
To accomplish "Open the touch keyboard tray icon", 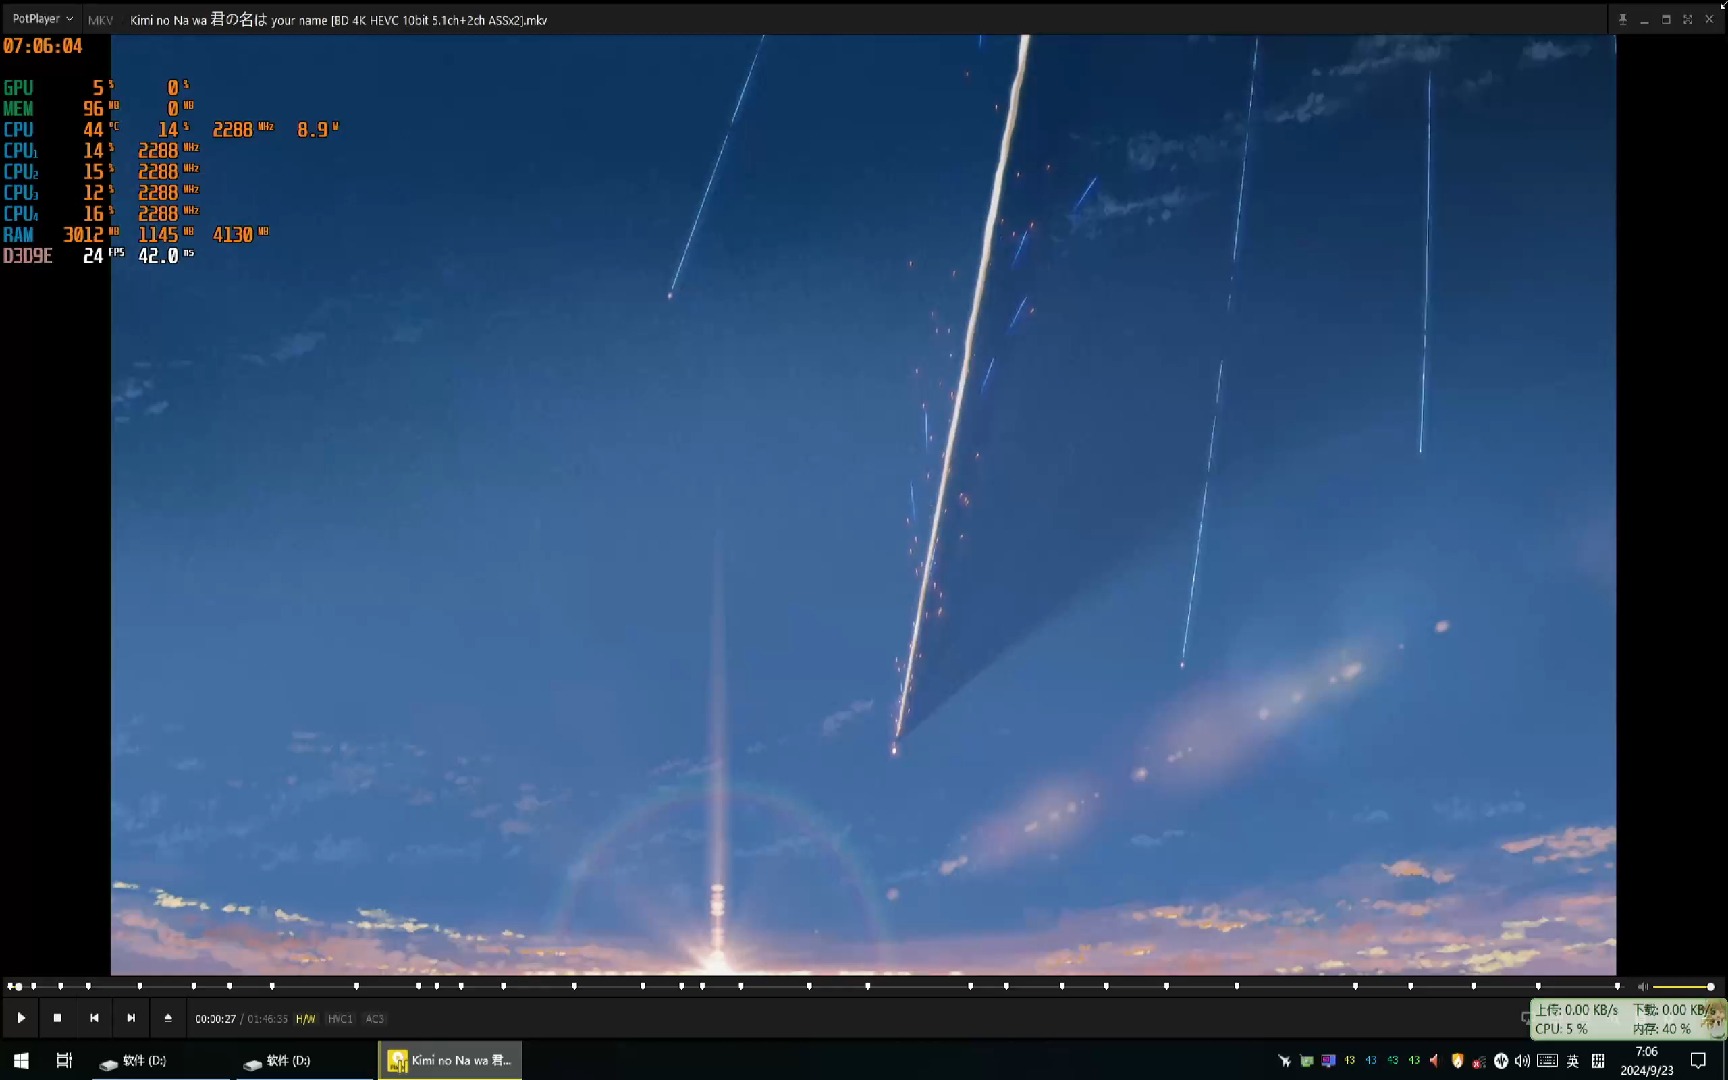I will 1547,1061.
